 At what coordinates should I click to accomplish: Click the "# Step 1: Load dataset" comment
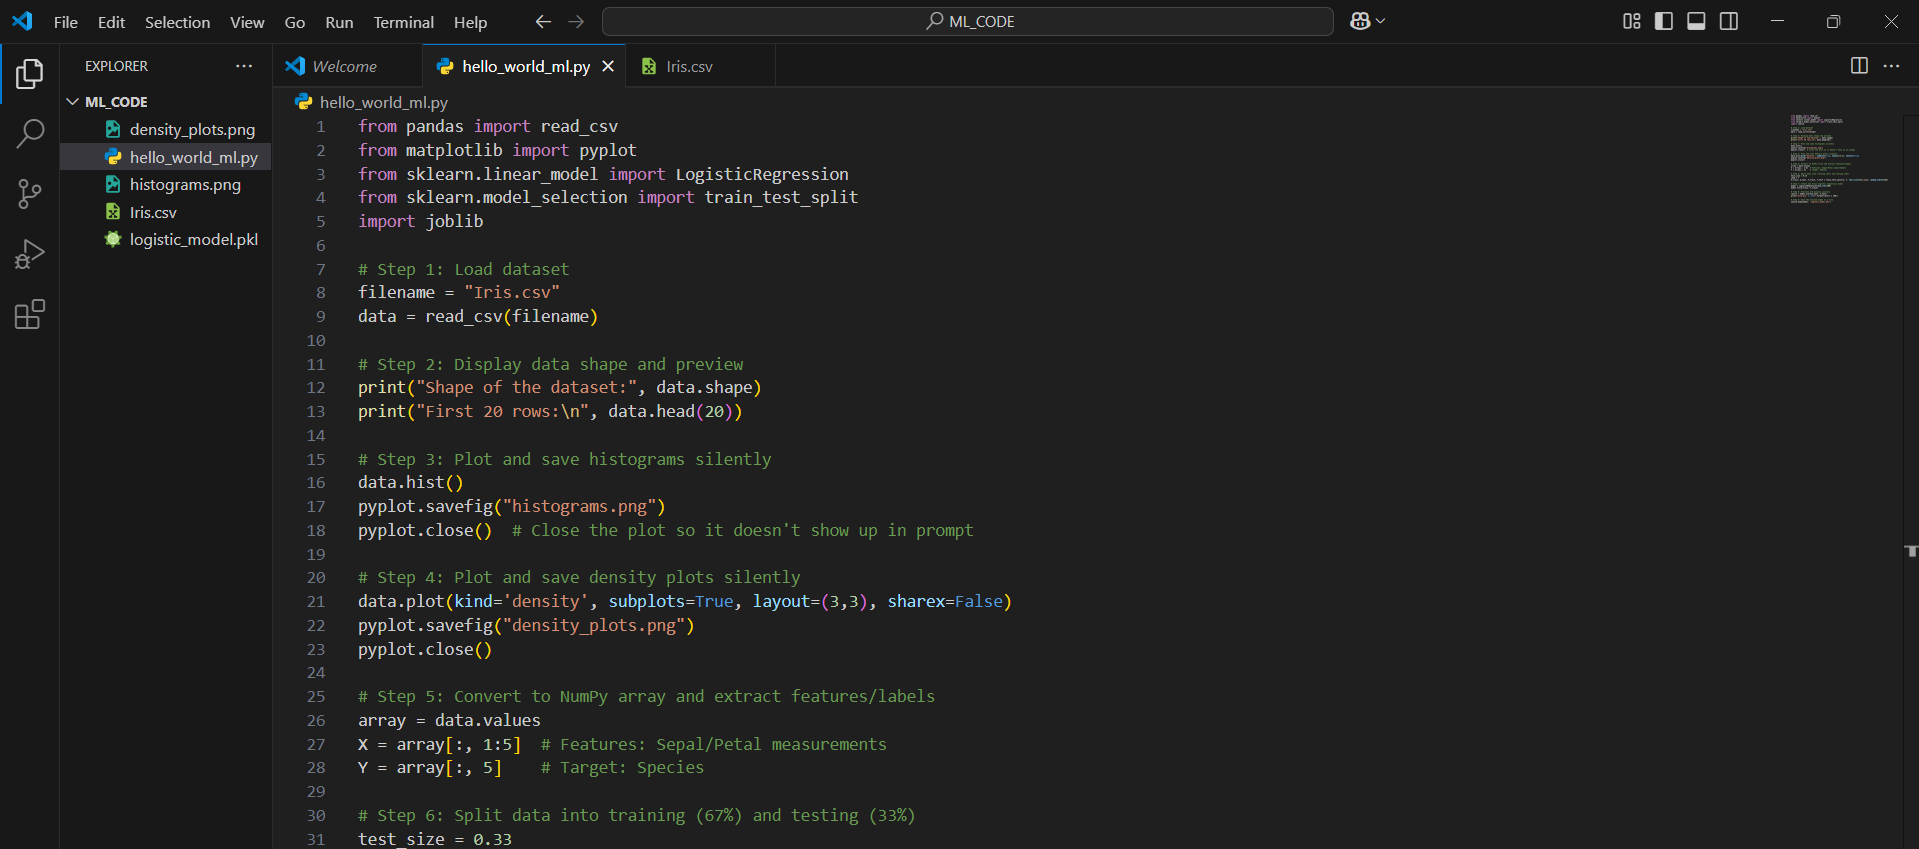464,269
